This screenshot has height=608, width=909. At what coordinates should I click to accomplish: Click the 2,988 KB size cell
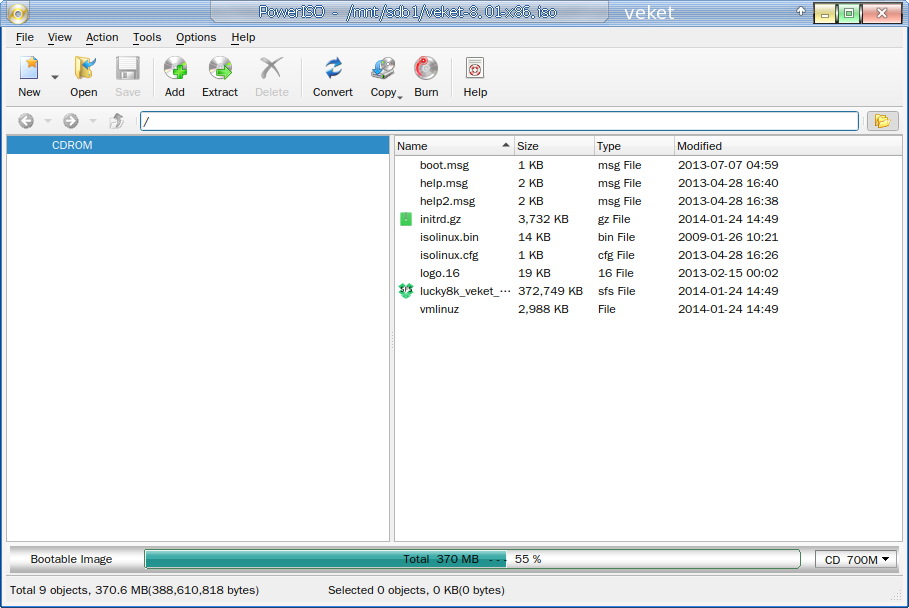point(543,309)
